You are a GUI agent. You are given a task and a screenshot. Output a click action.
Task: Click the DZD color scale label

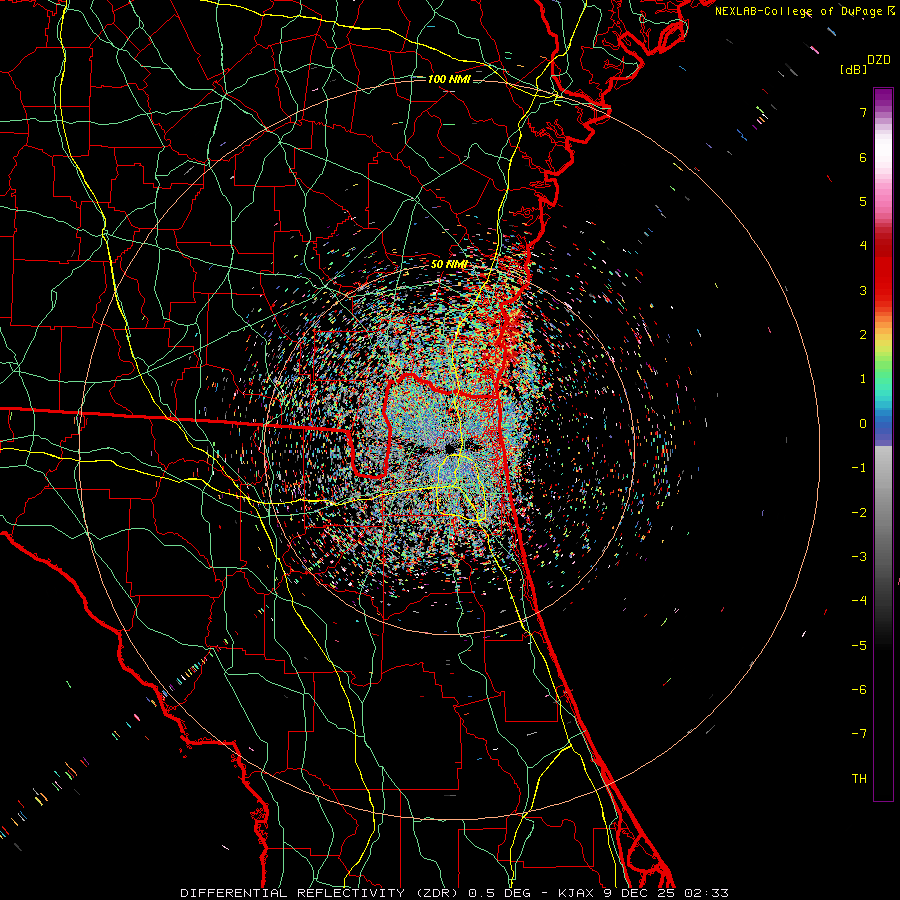pyautogui.click(x=879, y=60)
